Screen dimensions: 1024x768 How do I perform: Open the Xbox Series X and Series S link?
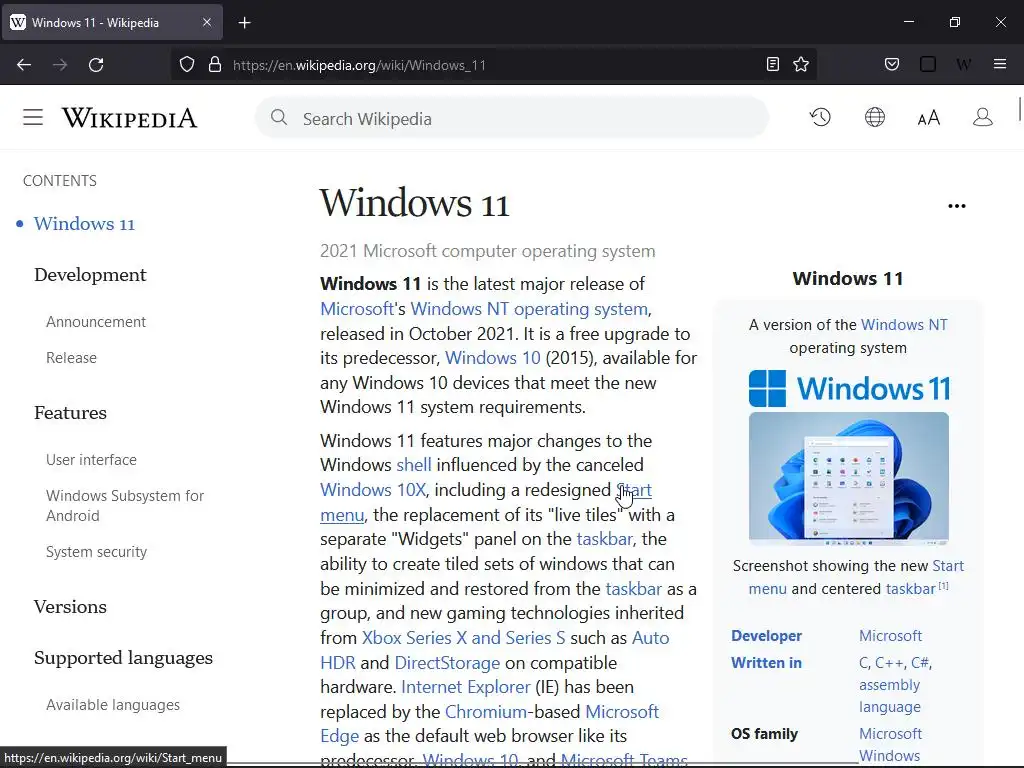464,637
